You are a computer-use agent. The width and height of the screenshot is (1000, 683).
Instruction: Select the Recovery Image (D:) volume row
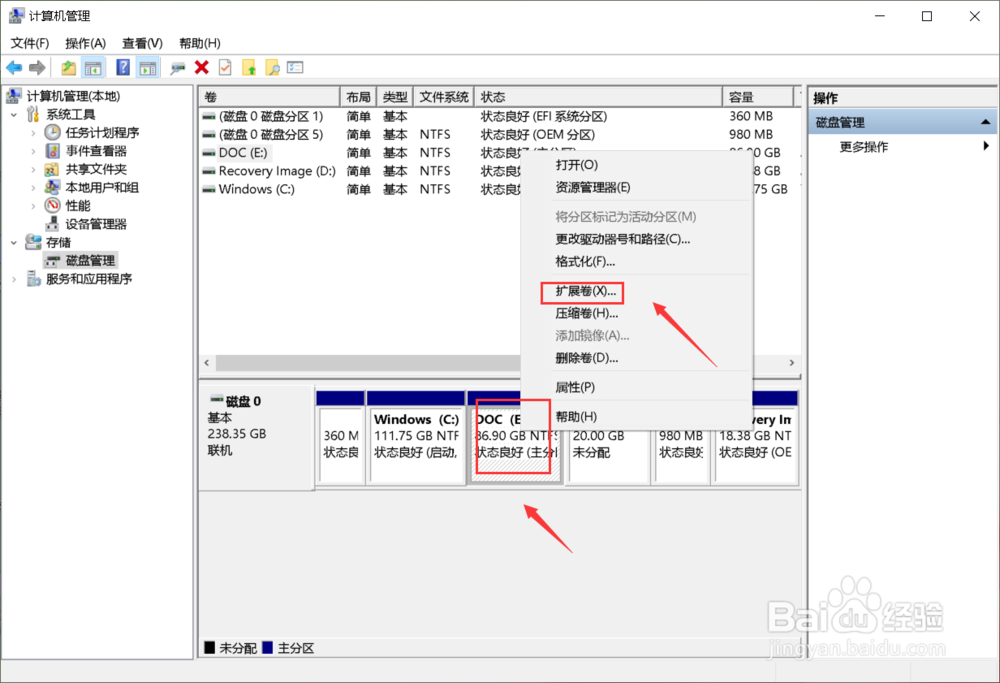coord(277,171)
